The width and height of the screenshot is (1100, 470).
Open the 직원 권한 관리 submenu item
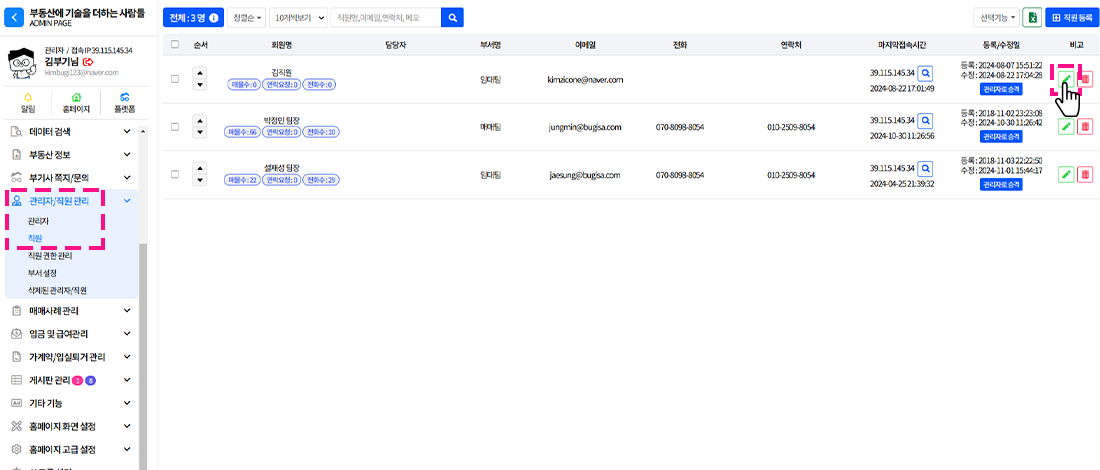point(50,256)
